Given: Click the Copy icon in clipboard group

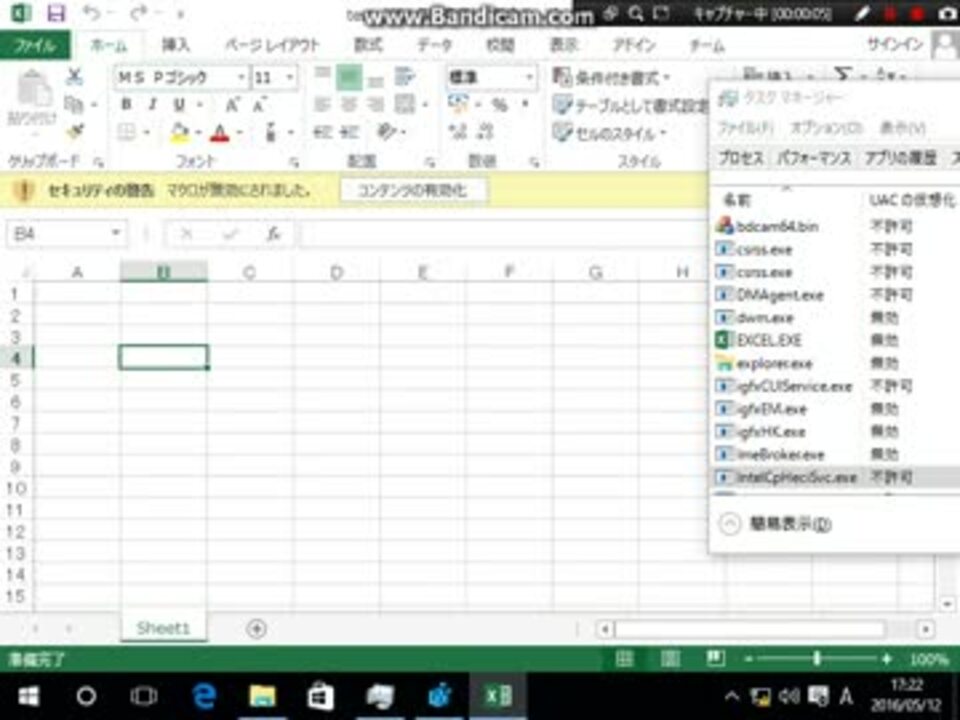Looking at the screenshot, I should (74, 104).
